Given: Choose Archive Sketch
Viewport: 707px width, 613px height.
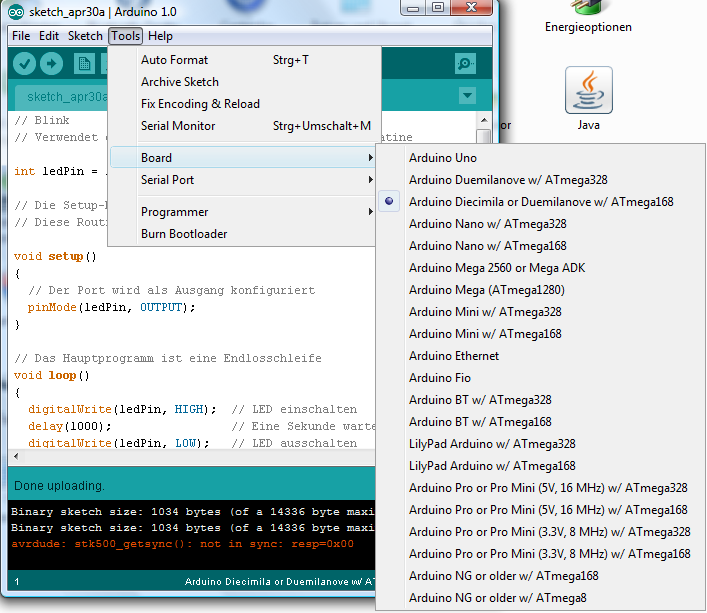Looking at the screenshot, I should pos(242,82).
